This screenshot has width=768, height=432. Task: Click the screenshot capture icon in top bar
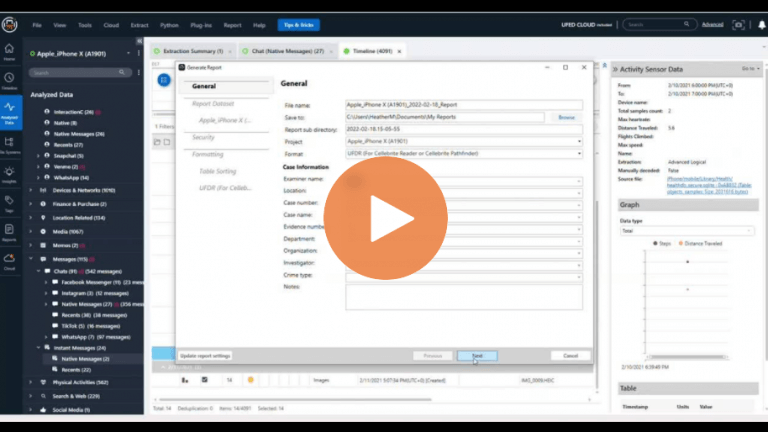(738, 24)
